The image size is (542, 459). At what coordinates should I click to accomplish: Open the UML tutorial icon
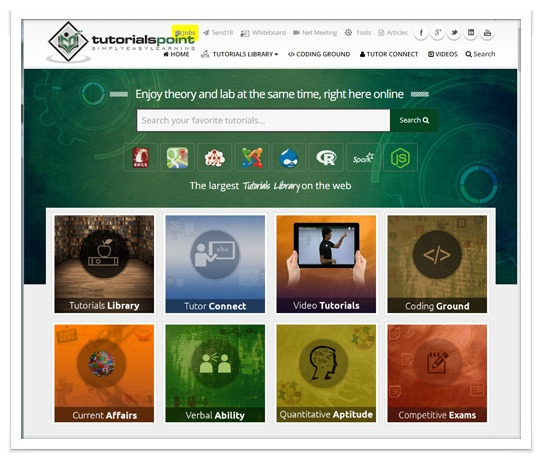pyautogui.click(x=215, y=158)
